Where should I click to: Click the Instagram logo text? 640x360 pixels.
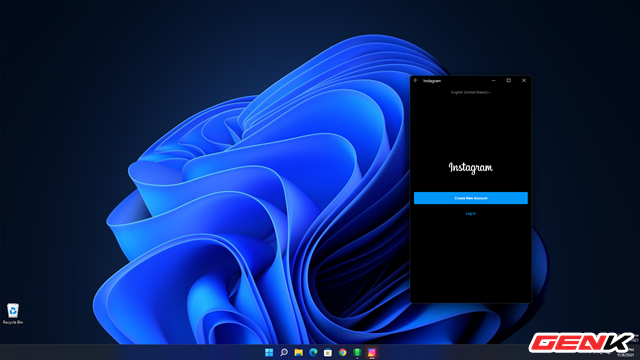tap(471, 168)
